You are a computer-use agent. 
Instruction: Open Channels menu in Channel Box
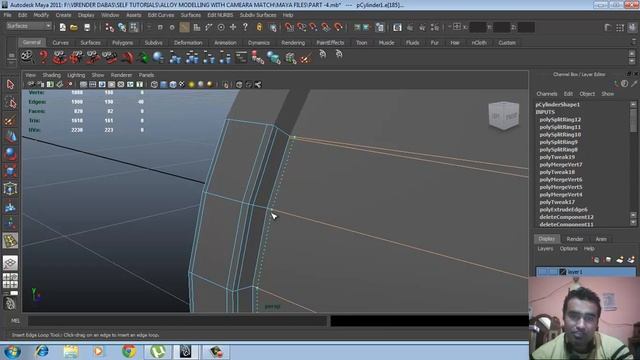(547, 94)
